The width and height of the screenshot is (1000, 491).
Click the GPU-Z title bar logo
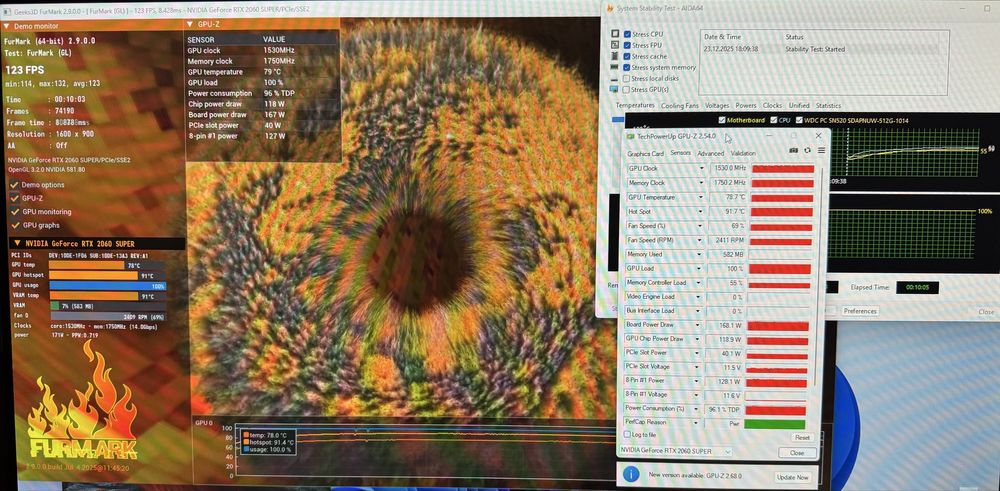631,136
